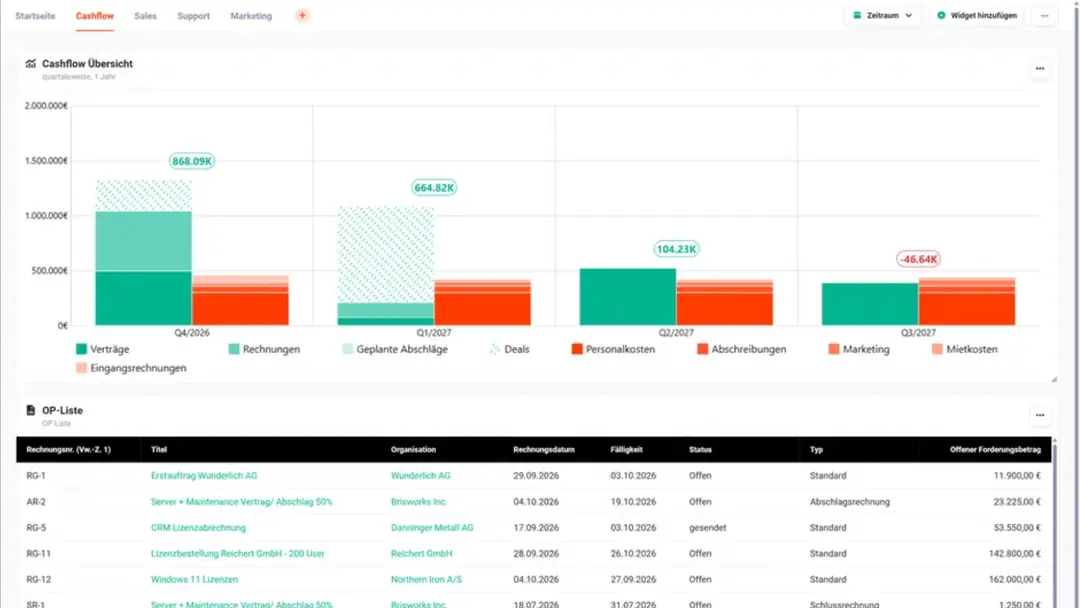Open dashboard more options in top bar
This screenshot has height=608, width=1080.
pyautogui.click(x=1044, y=15)
